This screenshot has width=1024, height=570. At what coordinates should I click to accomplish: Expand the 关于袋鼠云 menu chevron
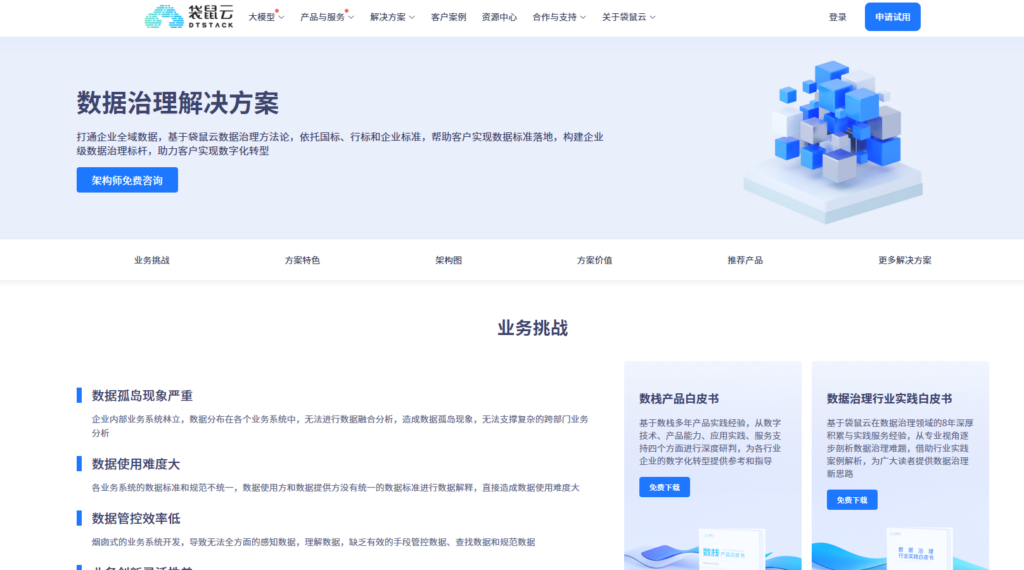pos(652,18)
